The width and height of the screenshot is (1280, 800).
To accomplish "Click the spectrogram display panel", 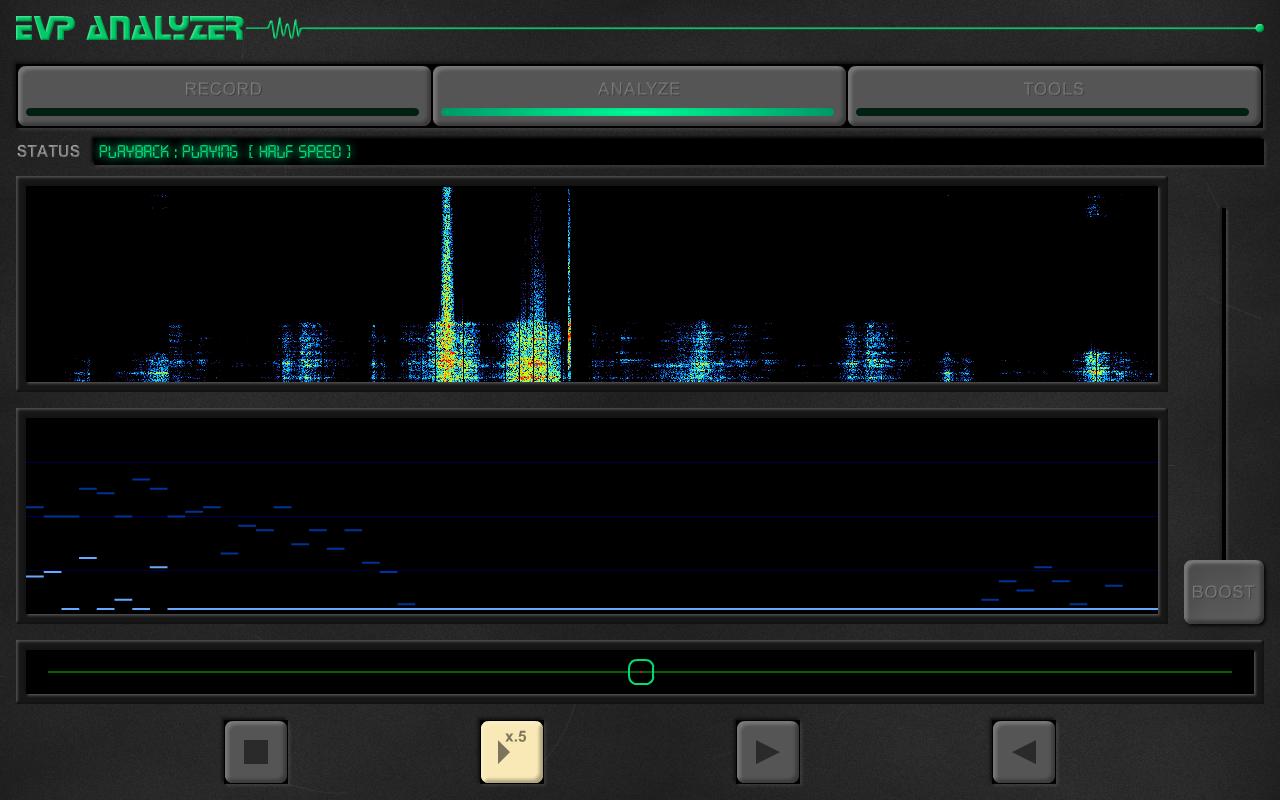I will (x=592, y=284).
